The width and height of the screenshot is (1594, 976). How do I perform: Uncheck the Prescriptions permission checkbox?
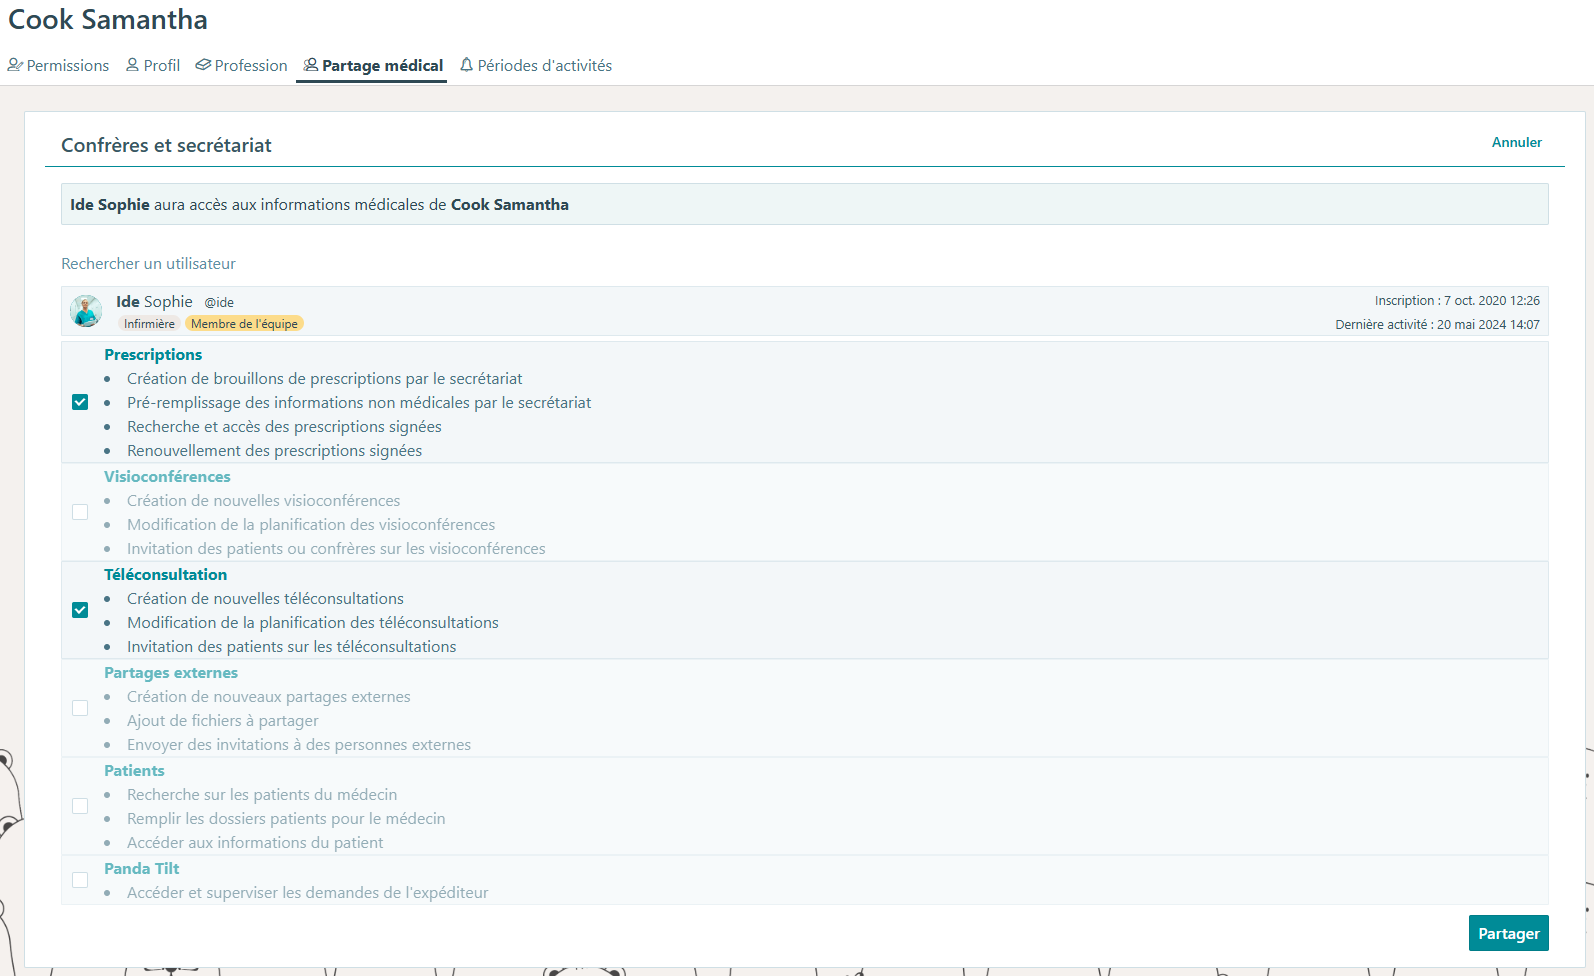(80, 402)
